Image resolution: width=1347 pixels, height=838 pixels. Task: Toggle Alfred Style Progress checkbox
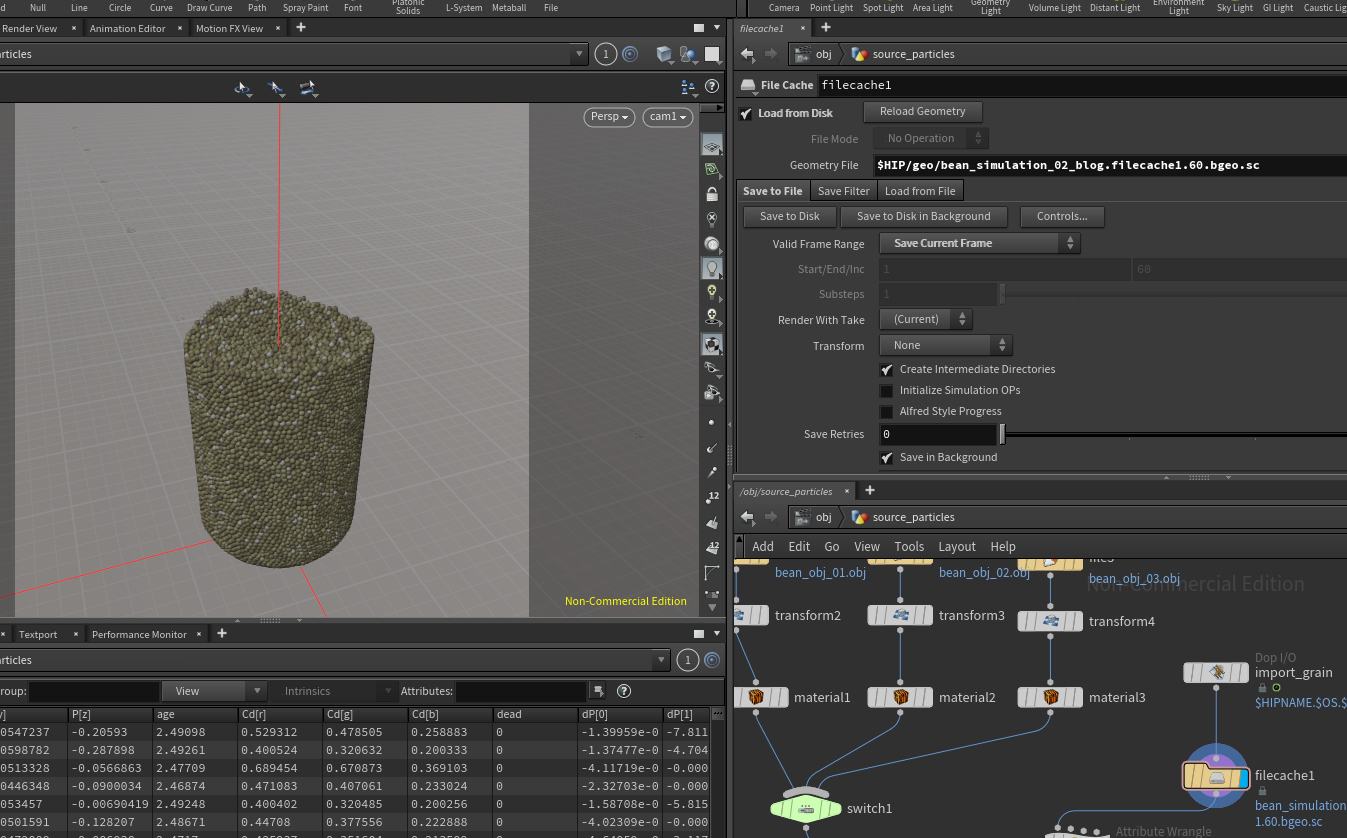tap(886, 412)
